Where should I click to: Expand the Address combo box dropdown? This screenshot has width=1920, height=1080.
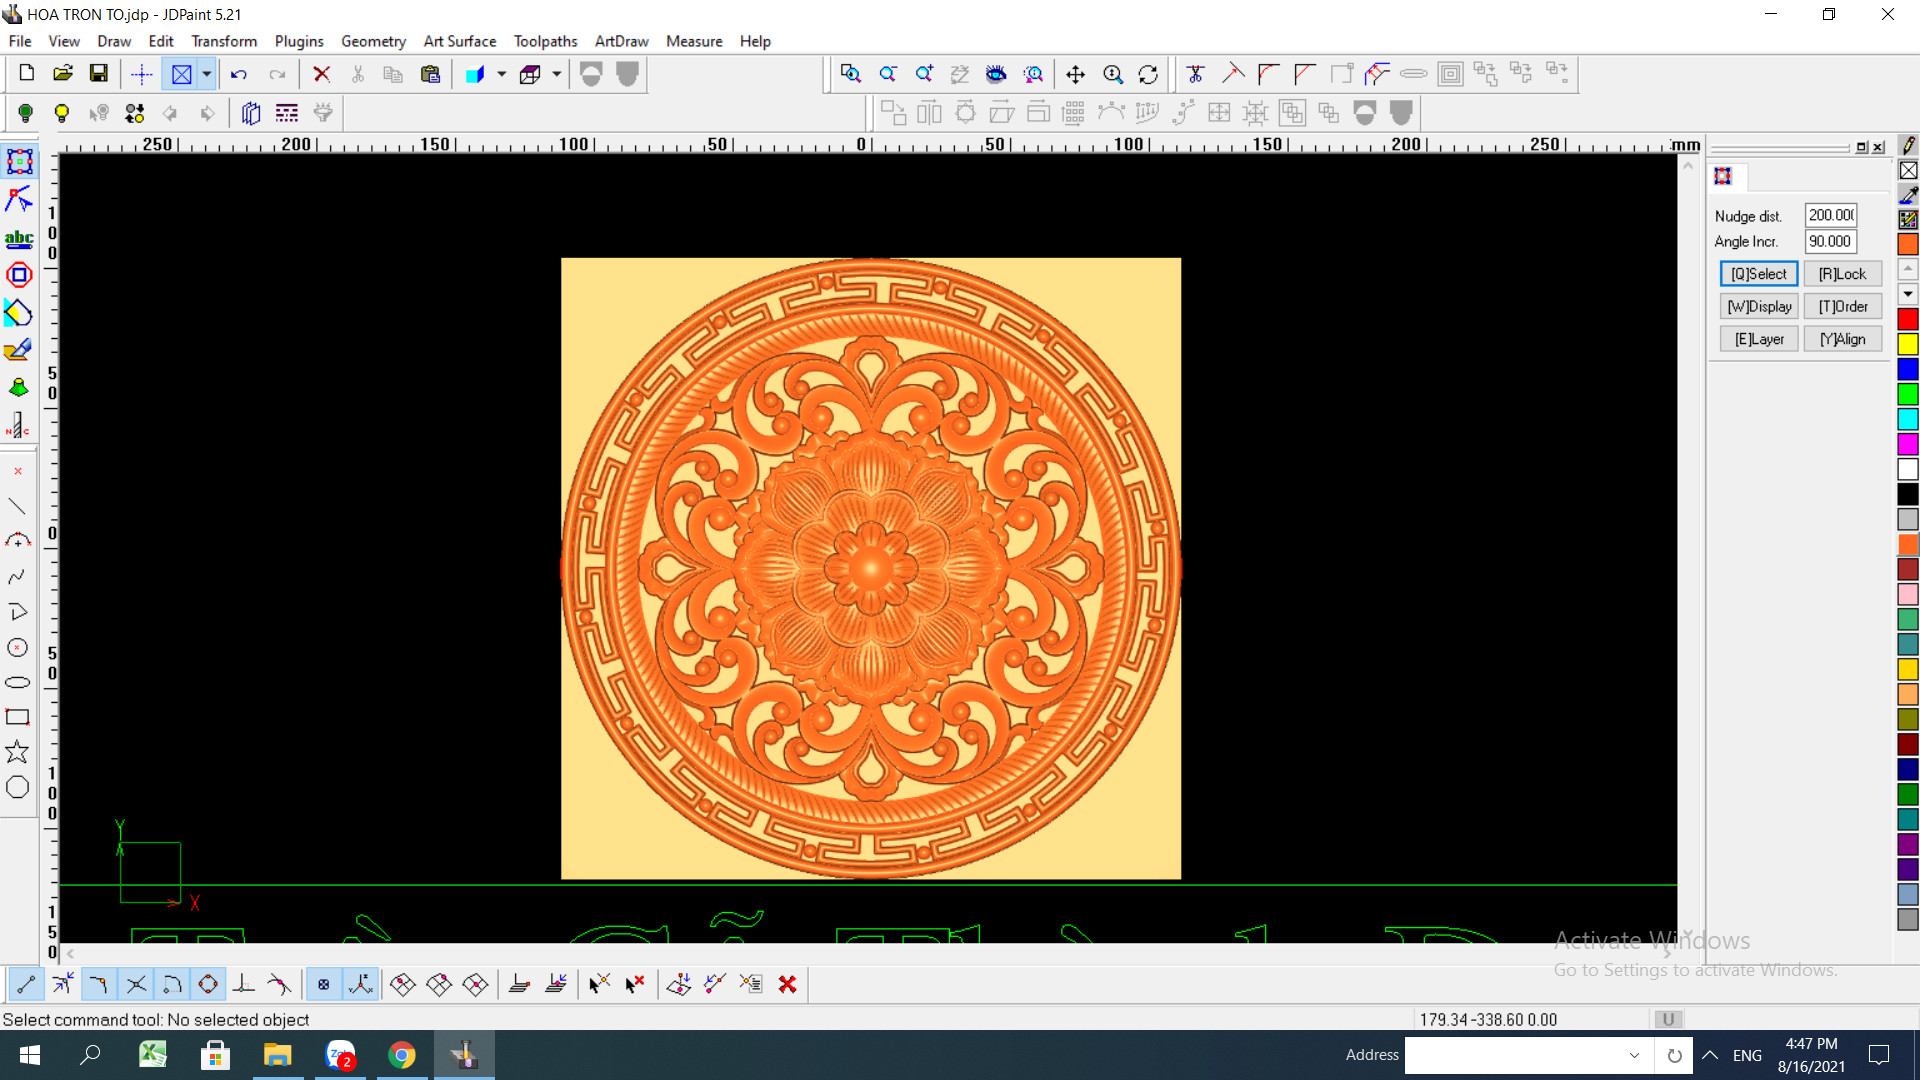point(1634,1055)
